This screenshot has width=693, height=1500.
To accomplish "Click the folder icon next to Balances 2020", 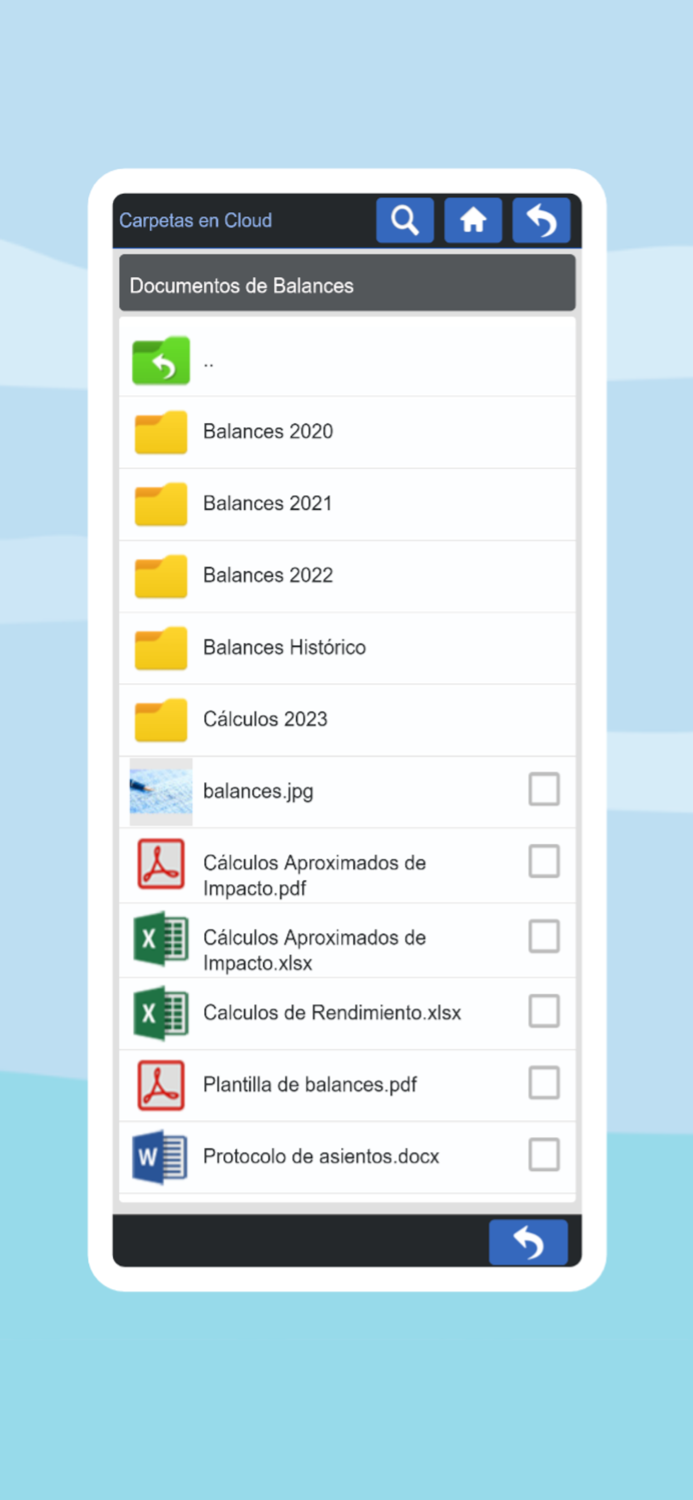I will (160, 431).
